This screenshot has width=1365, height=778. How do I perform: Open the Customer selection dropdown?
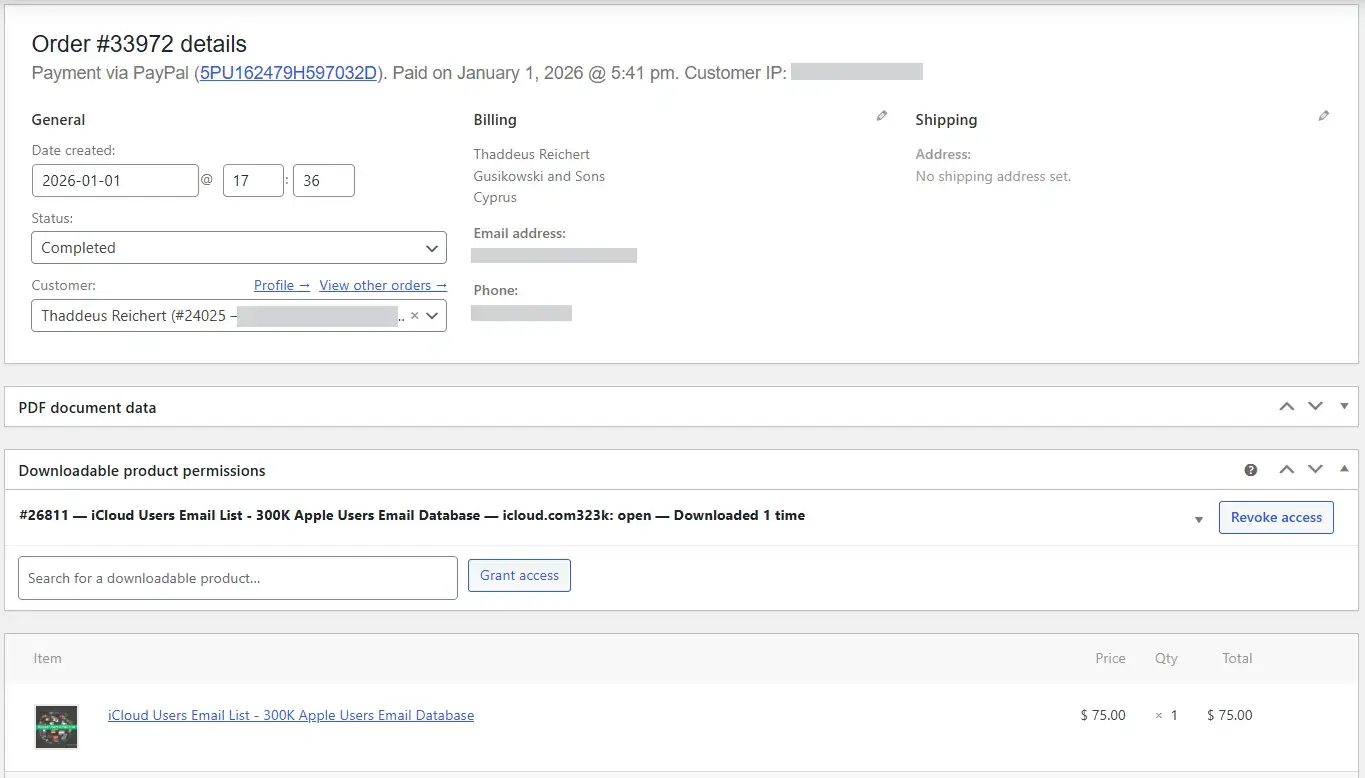(432, 316)
